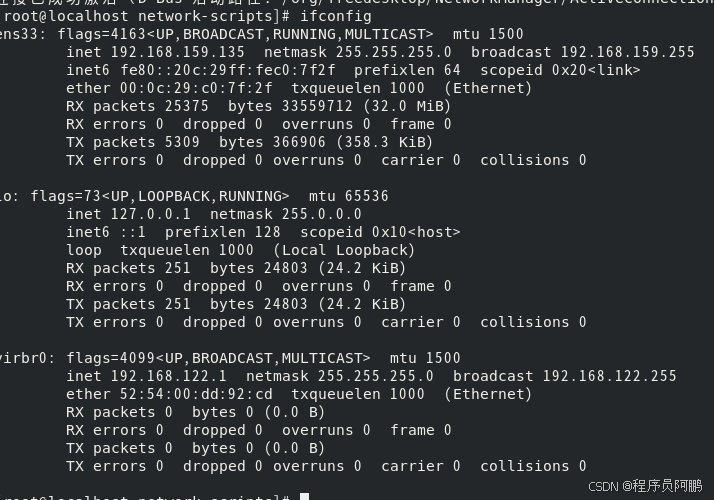This screenshot has height=500, width=714.
Task: Click the ens33 netmask 255.255.255.0
Action: [x=393, y=52]
